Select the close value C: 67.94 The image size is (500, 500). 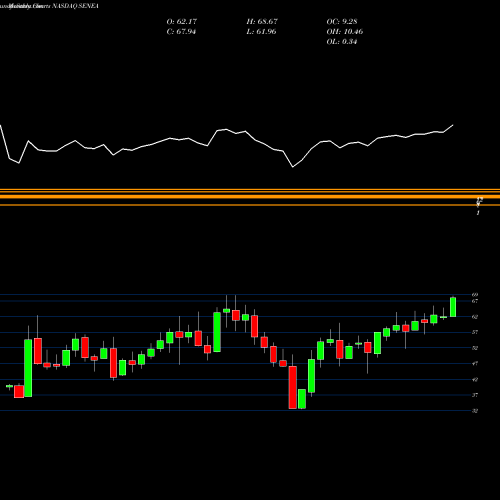pos(181,32)
